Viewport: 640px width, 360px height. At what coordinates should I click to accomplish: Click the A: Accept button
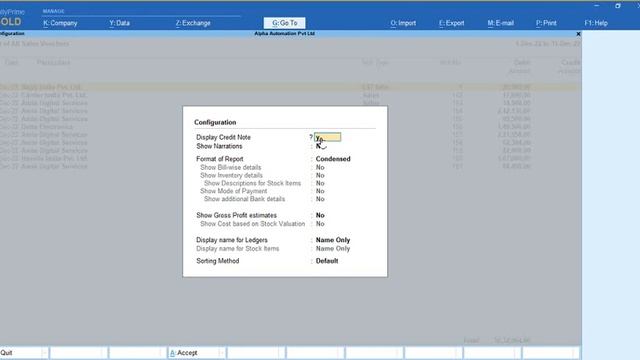(196, 353)
